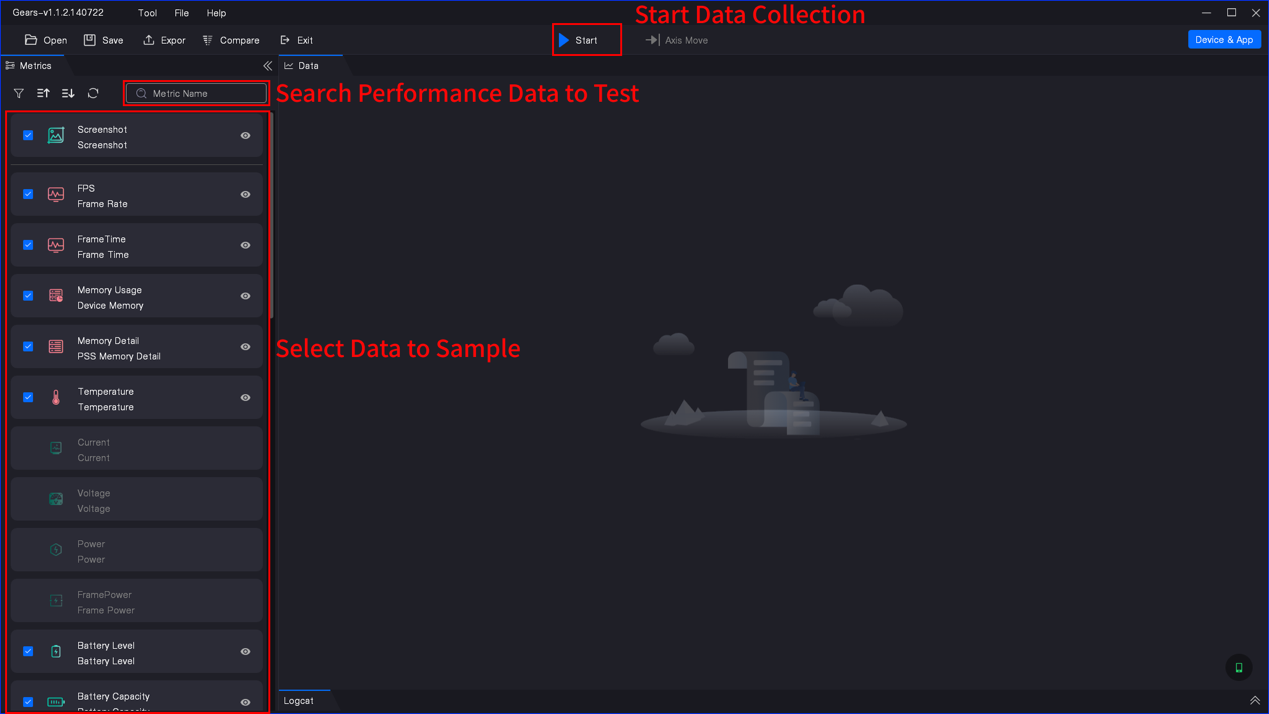This screenshot has width=1269, height=714.
Task: Uncheck the Memory Usage checkbox
Action: (x=28, y=296)
